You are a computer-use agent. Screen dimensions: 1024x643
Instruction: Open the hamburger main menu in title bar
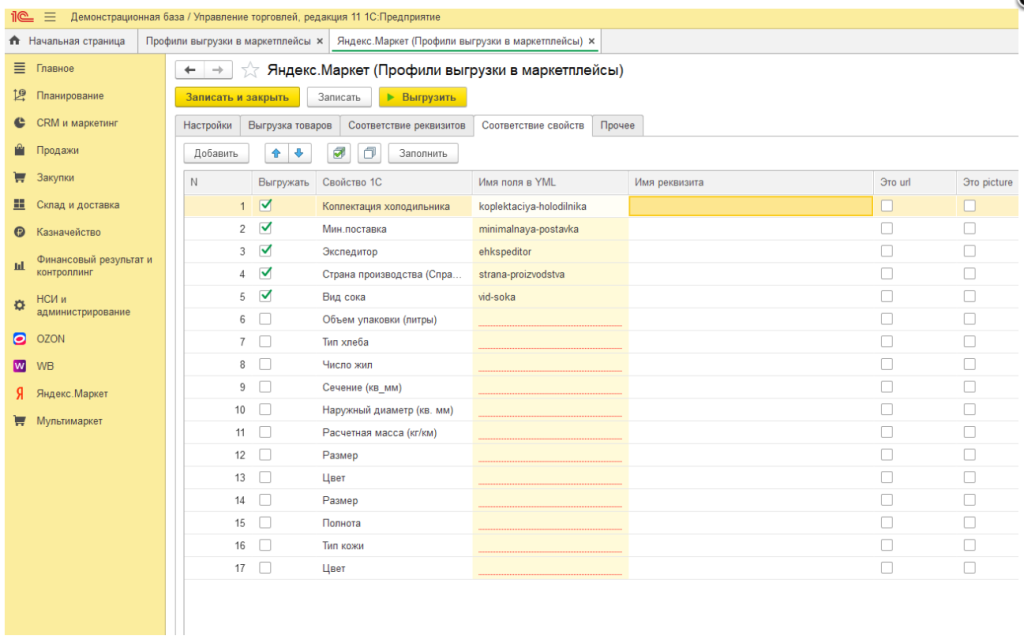click(50, 17)
